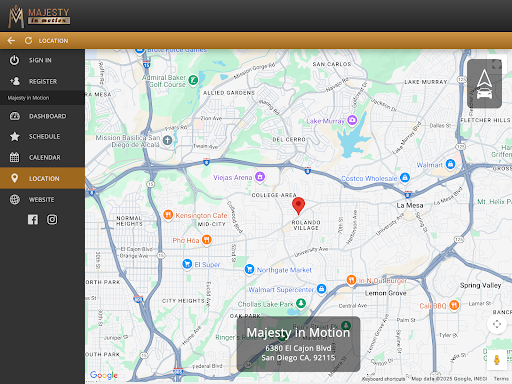Viewport: 512px width, 384px height.
Task: Open the Sign In menu item
Action: pyautogui.click(x=42, y=60)
